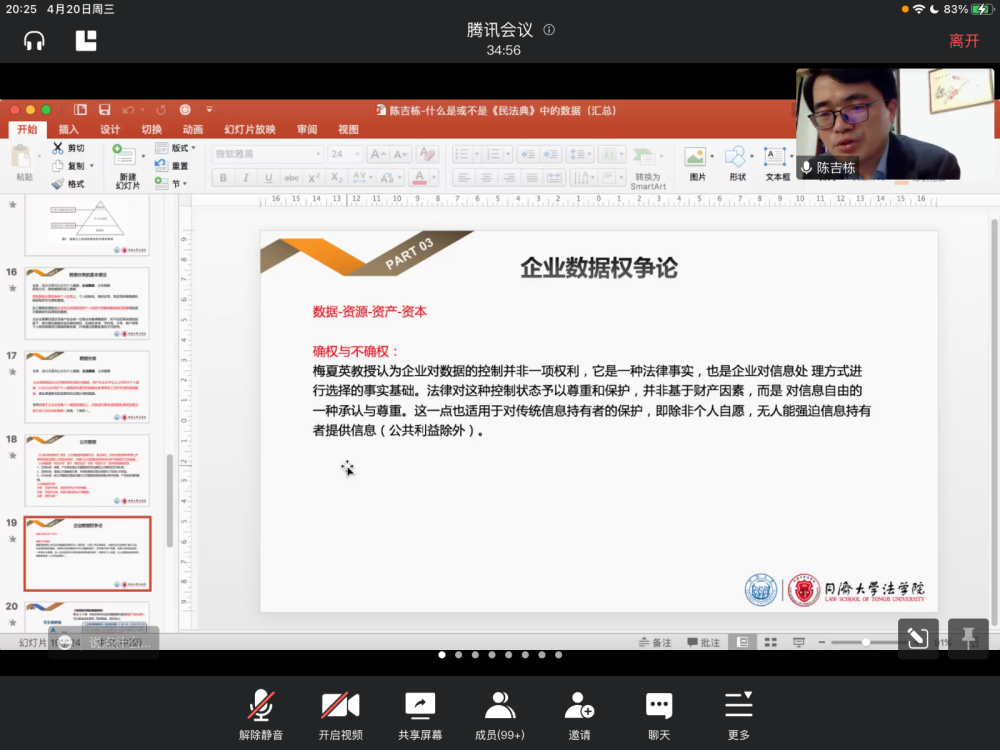
Task: Select the 复制 copy tool
Action: 69,166
